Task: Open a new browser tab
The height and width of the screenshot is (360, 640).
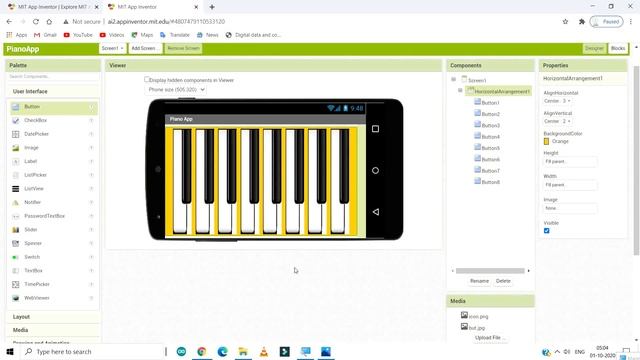Action: tap(212, 7)
